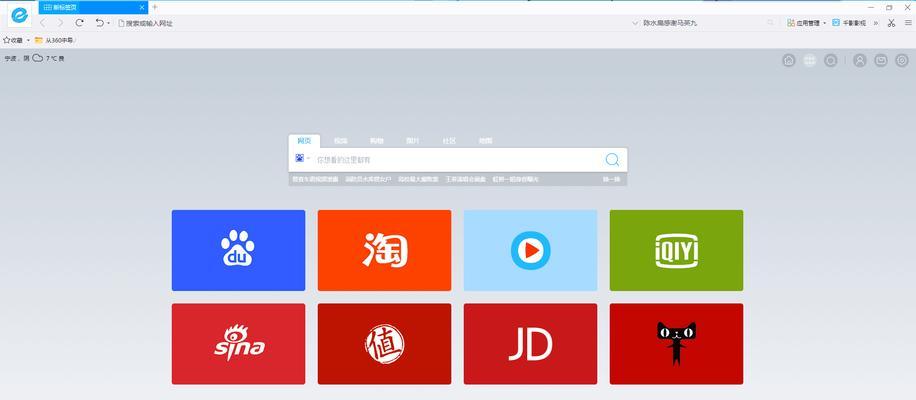Click 换一换 to refresh suggestions
Image resolution: width=916 pixels, height=400 pixels.
[612, 179]
